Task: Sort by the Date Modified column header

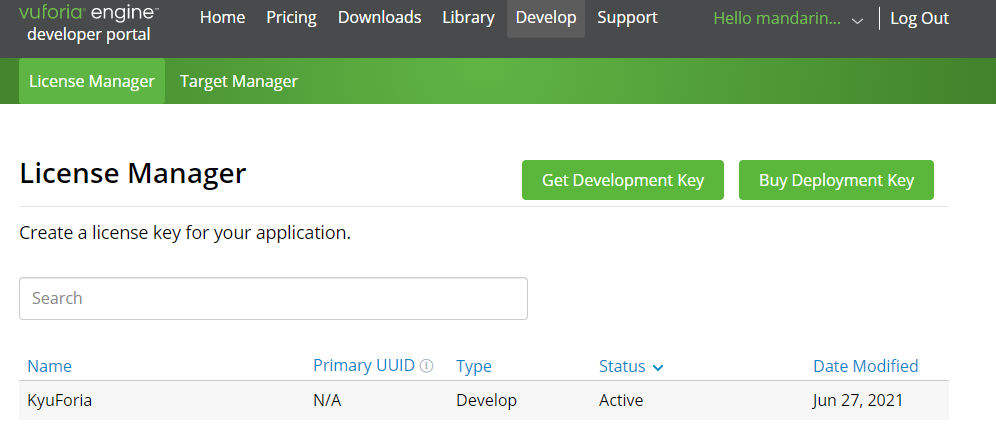Action: coord(866,366)
